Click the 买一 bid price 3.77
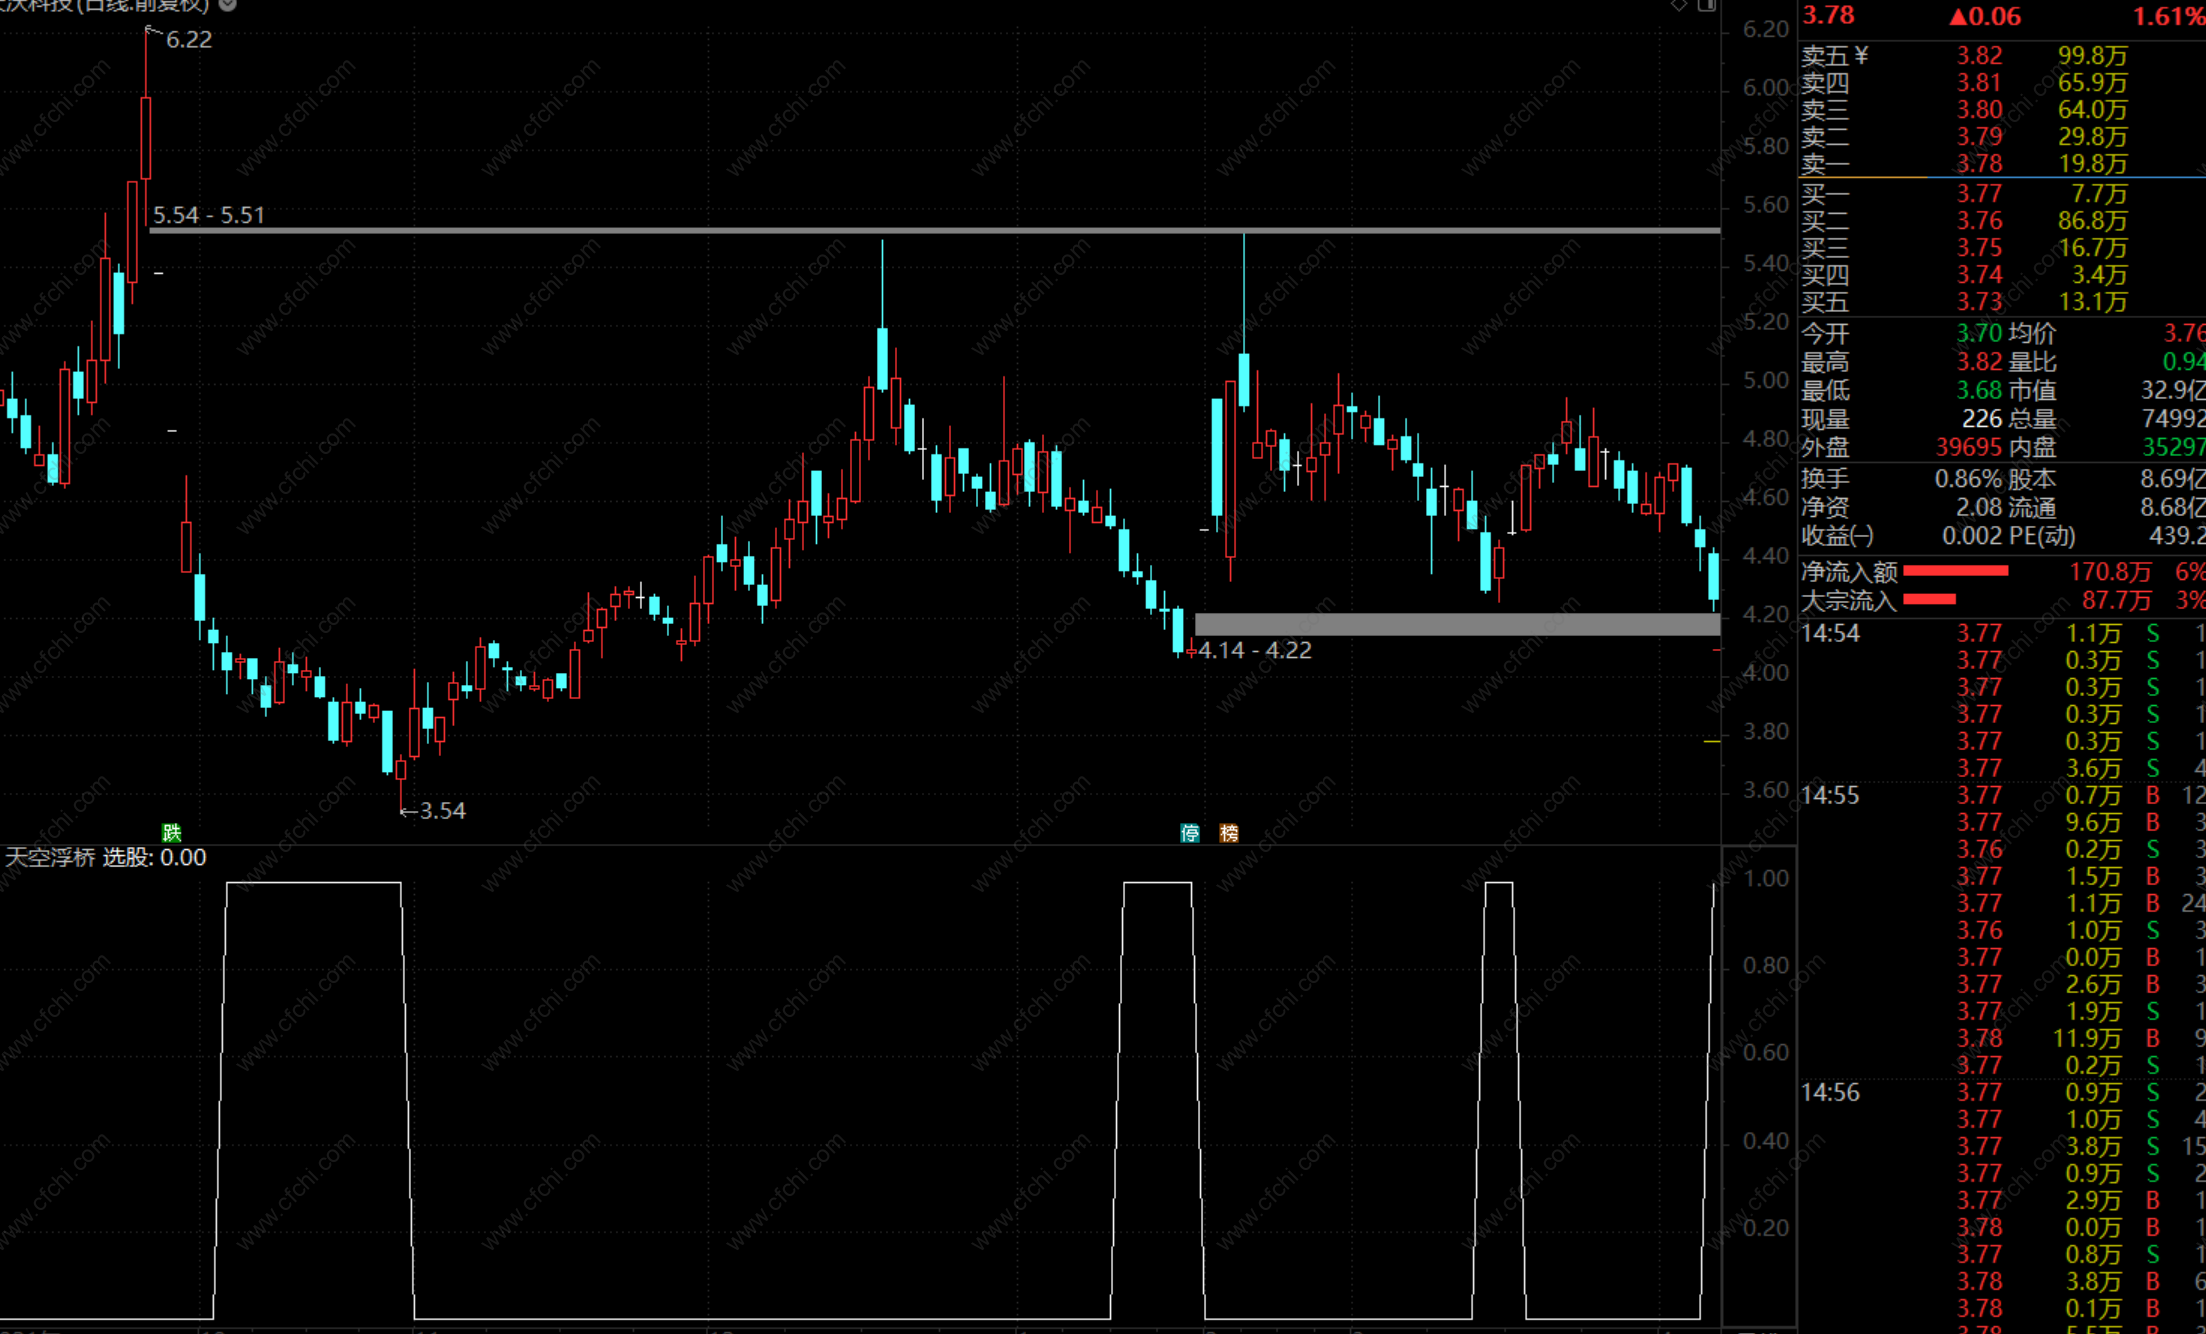Image resolution: width=2206 pixels, height=1334 pixels. (1979, 194)
